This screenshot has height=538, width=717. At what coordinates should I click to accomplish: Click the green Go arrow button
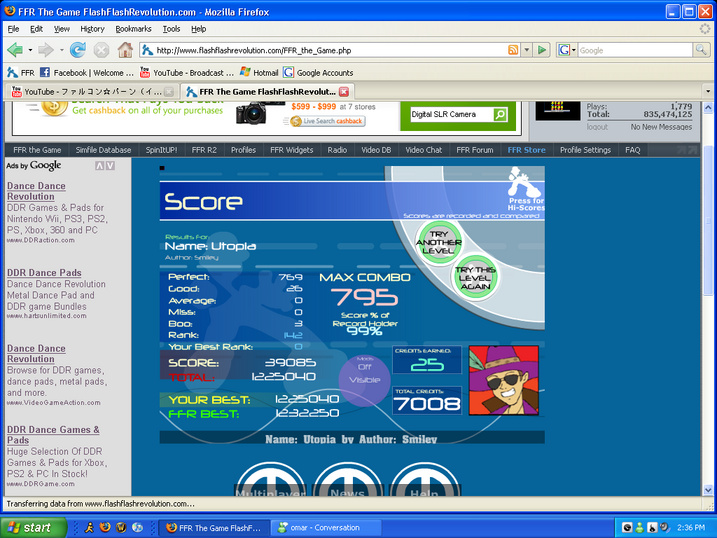(542, 50)
